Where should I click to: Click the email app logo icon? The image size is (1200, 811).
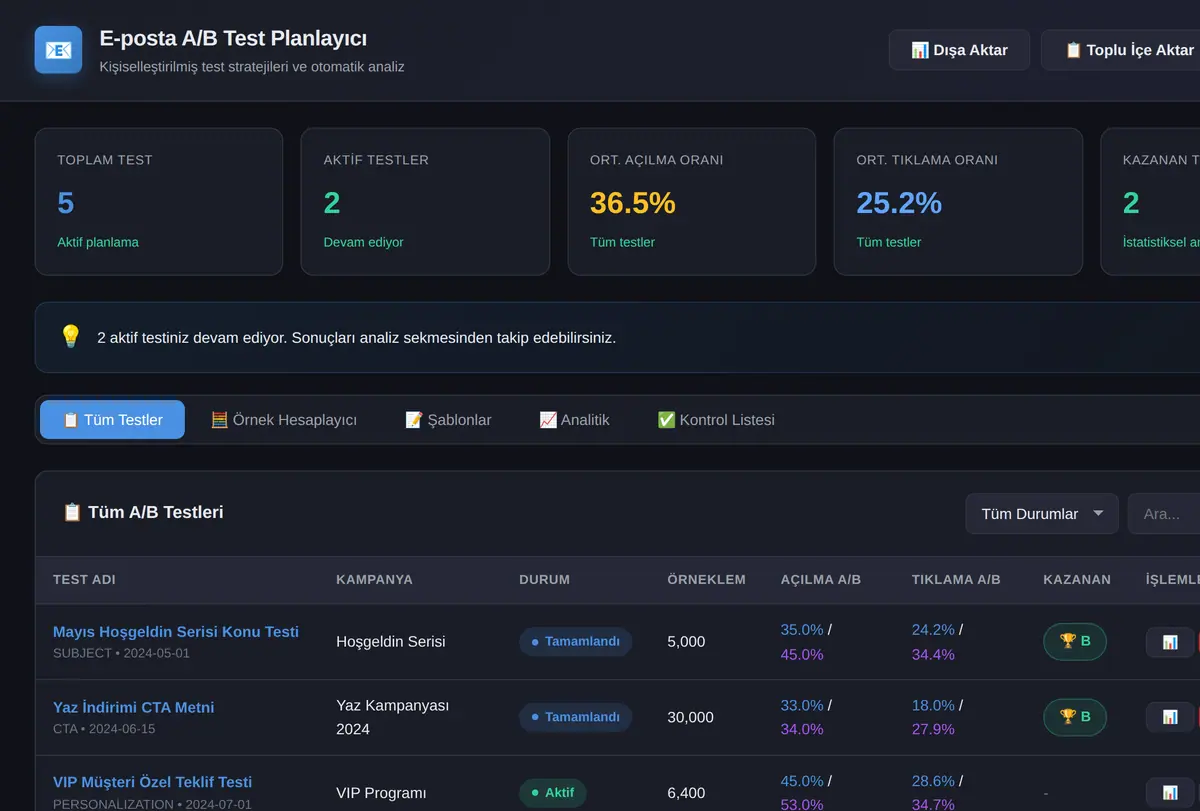coord(58,50)
